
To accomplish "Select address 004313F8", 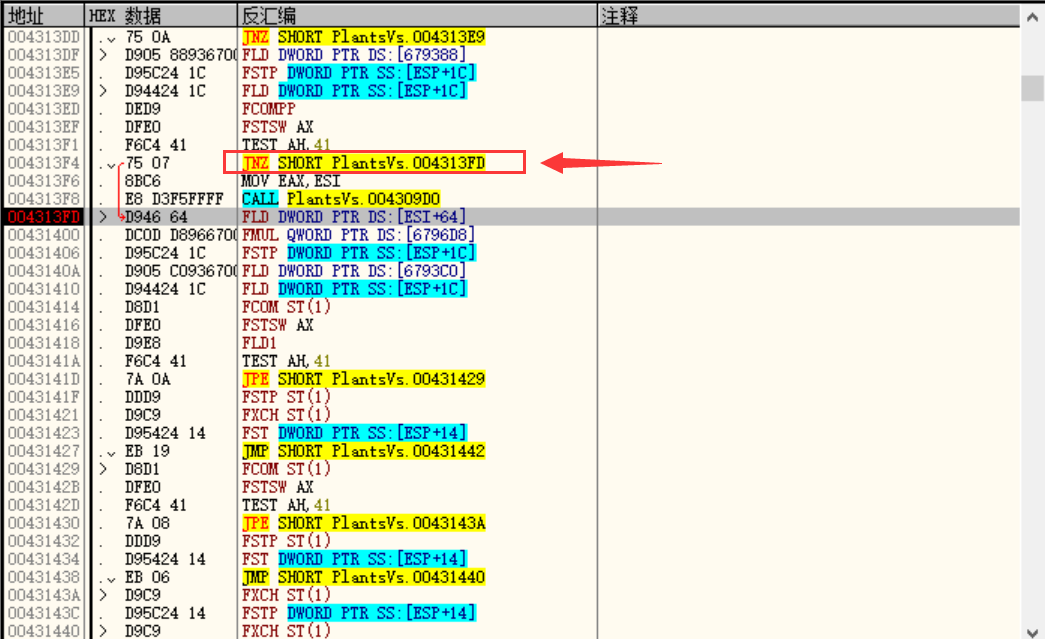I will tap(44, 199).
